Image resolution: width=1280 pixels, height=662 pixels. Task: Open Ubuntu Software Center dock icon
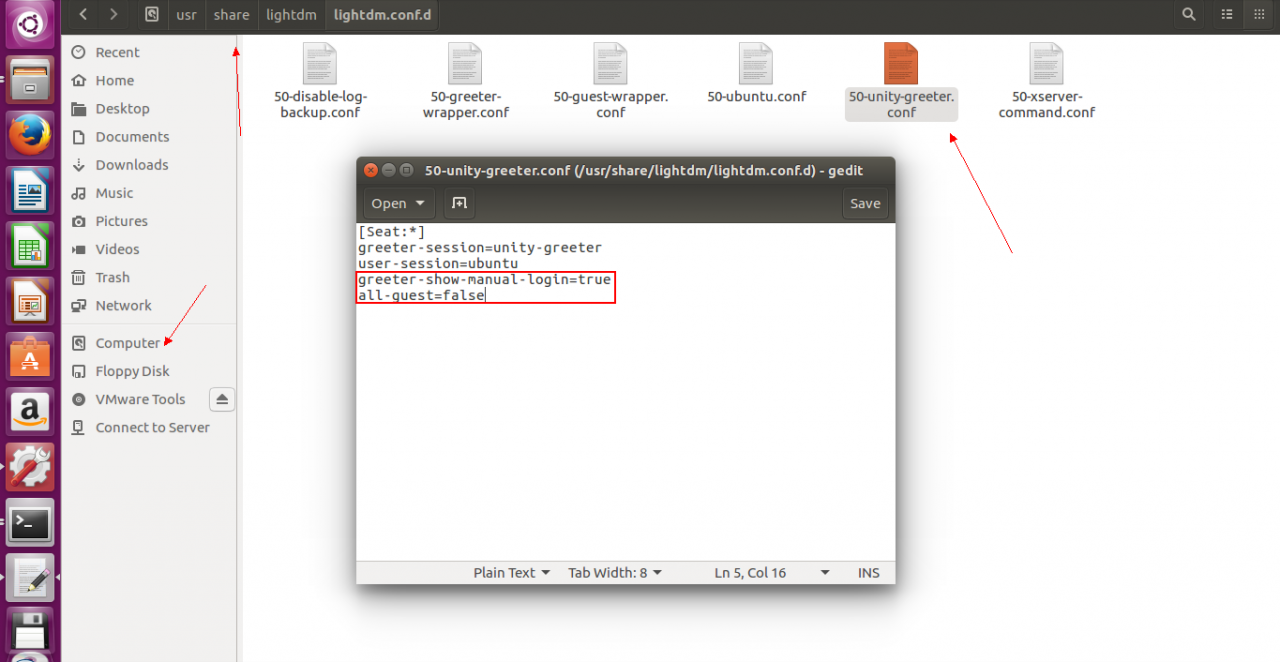click(30, 357)
